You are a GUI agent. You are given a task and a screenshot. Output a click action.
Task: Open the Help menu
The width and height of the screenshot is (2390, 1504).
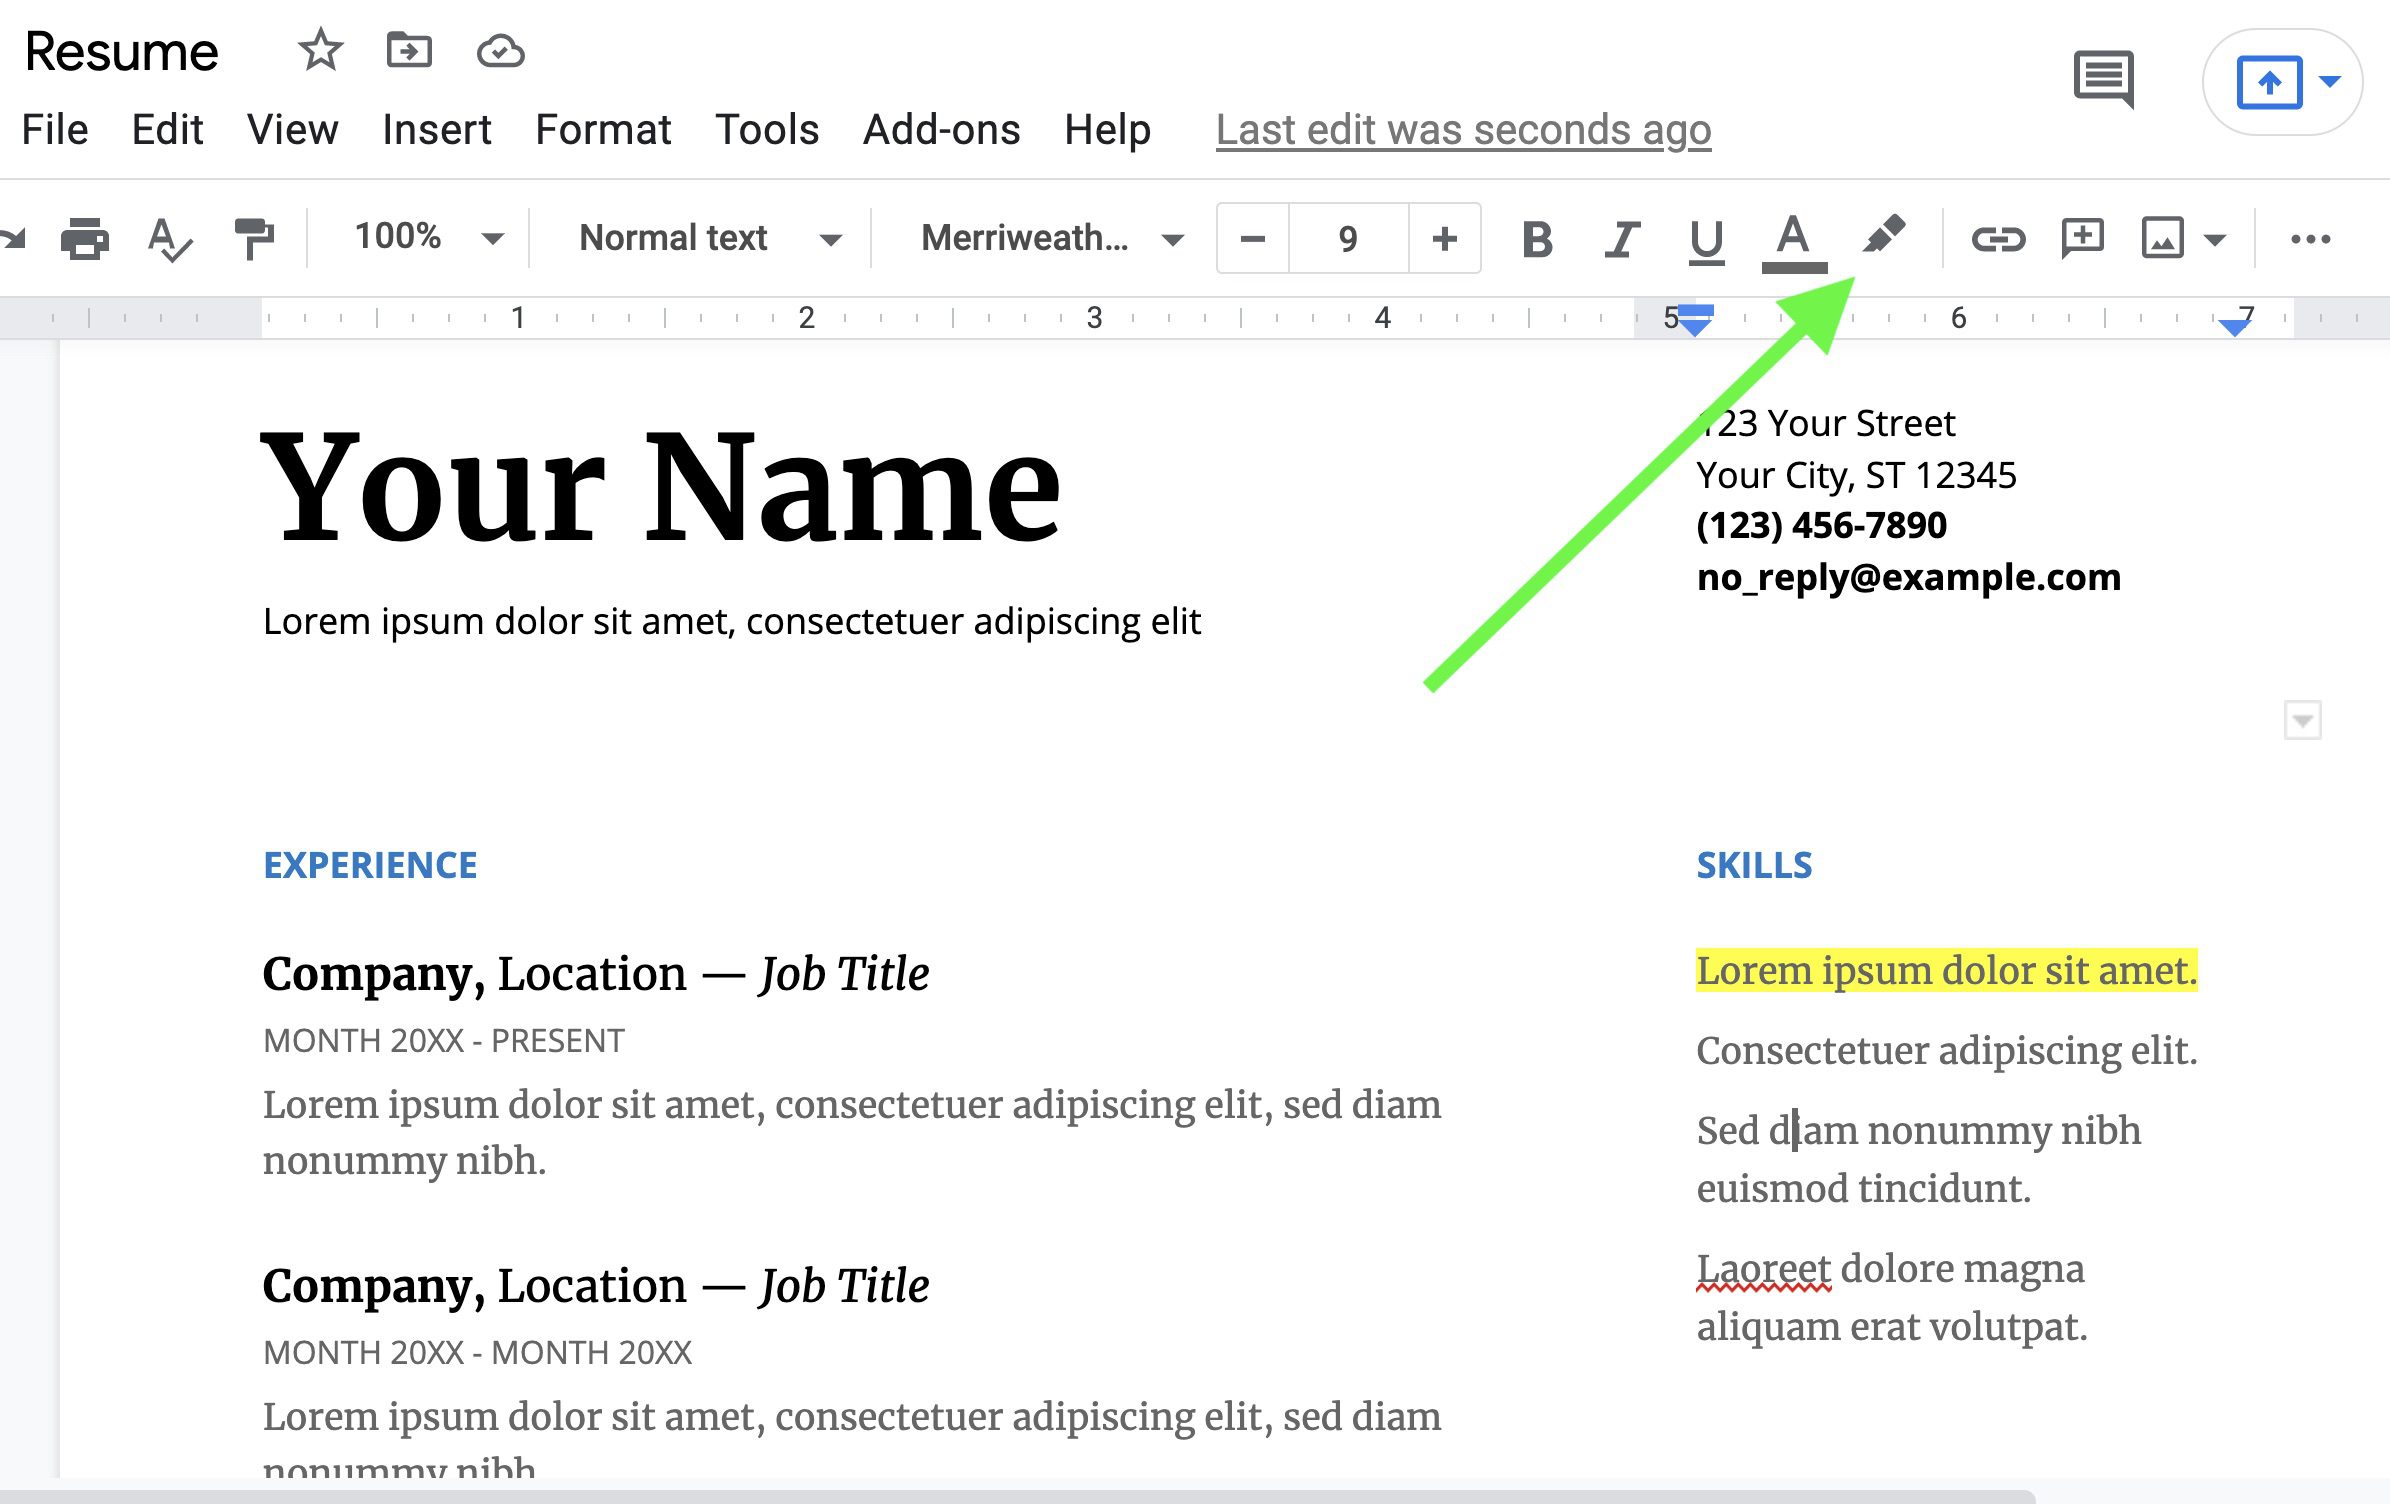click(1107, 130)
